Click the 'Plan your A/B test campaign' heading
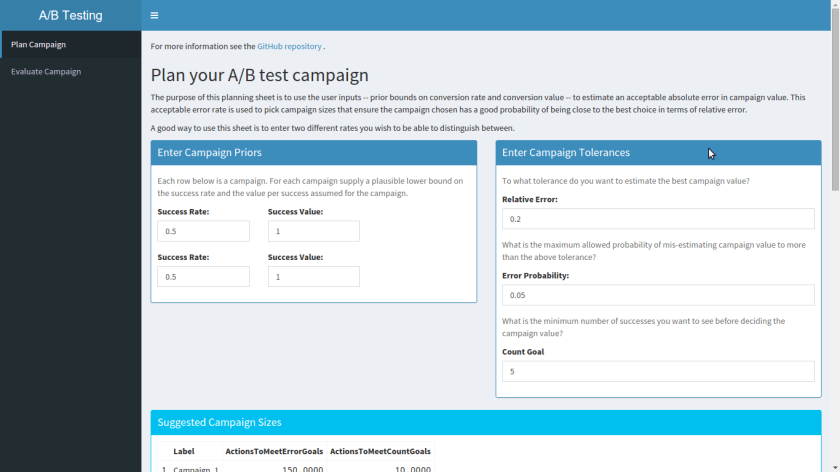Image resolution: width=840 pixels, height=472 pixels. tap(259, 75)
